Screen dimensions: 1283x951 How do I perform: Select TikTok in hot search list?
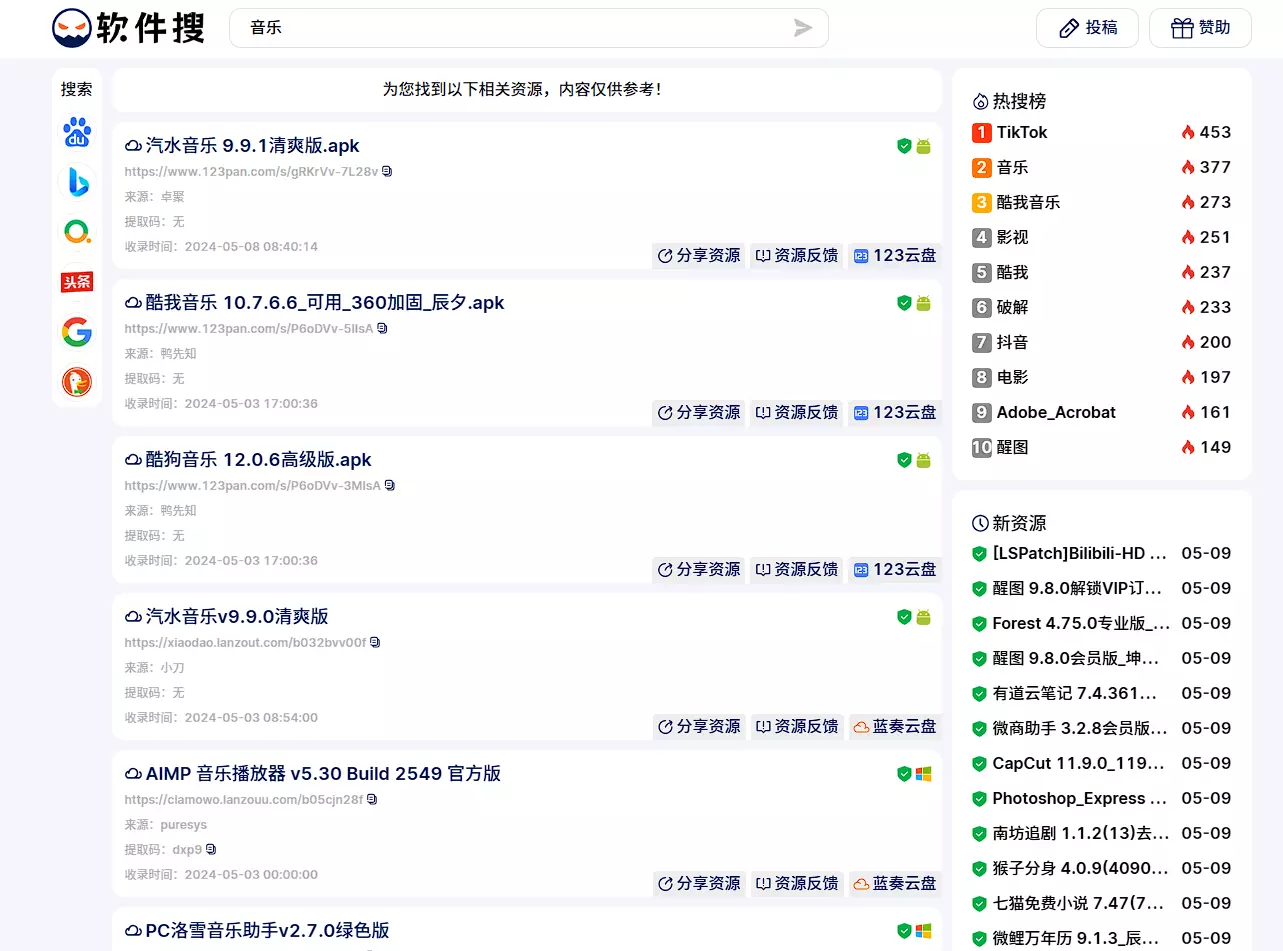[1021, 133]
